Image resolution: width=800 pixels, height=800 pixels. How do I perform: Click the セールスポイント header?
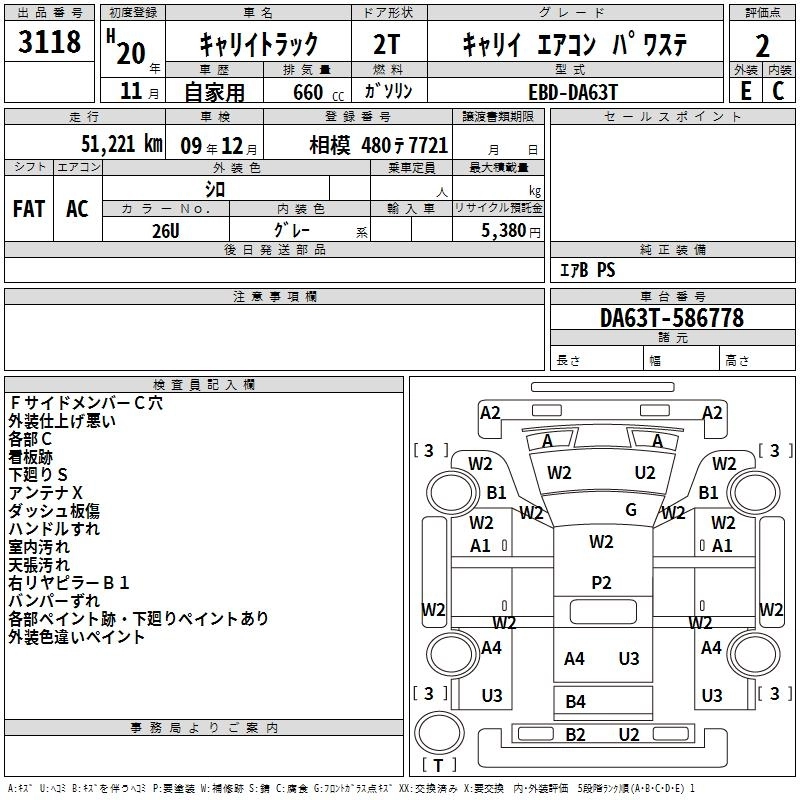tap(672, 116)
